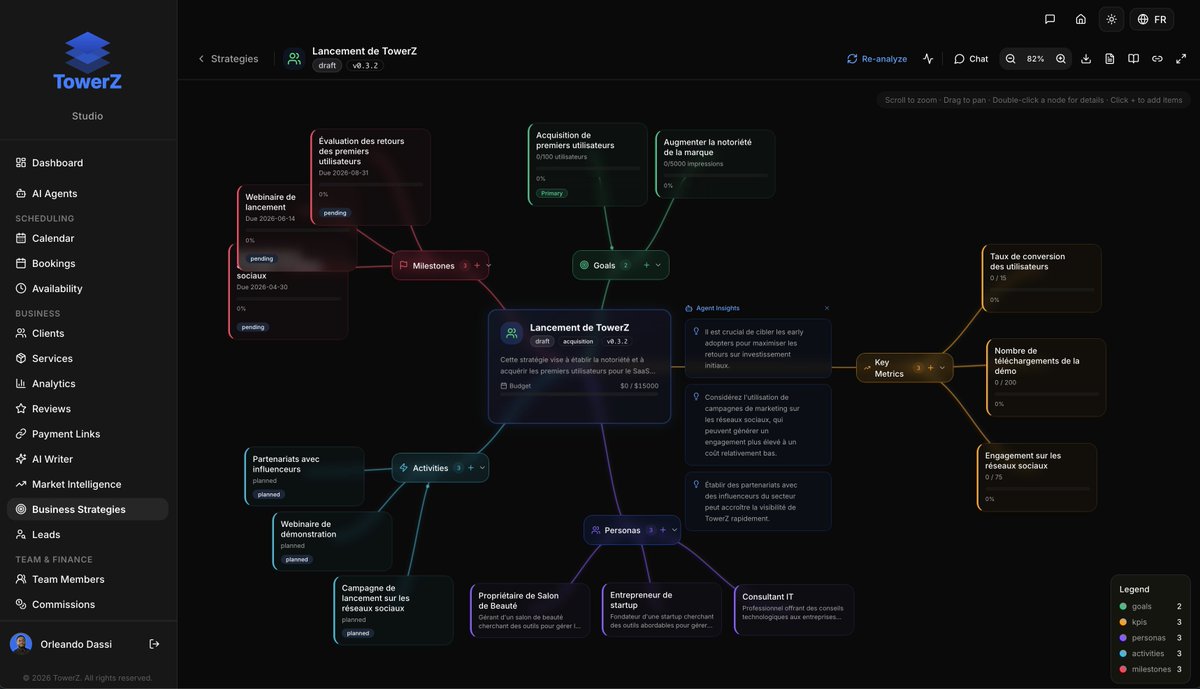The height and width of the screenshot is (689, 1200).
Task: Open Bookings in sidebar
Action: tap(88, 264)
